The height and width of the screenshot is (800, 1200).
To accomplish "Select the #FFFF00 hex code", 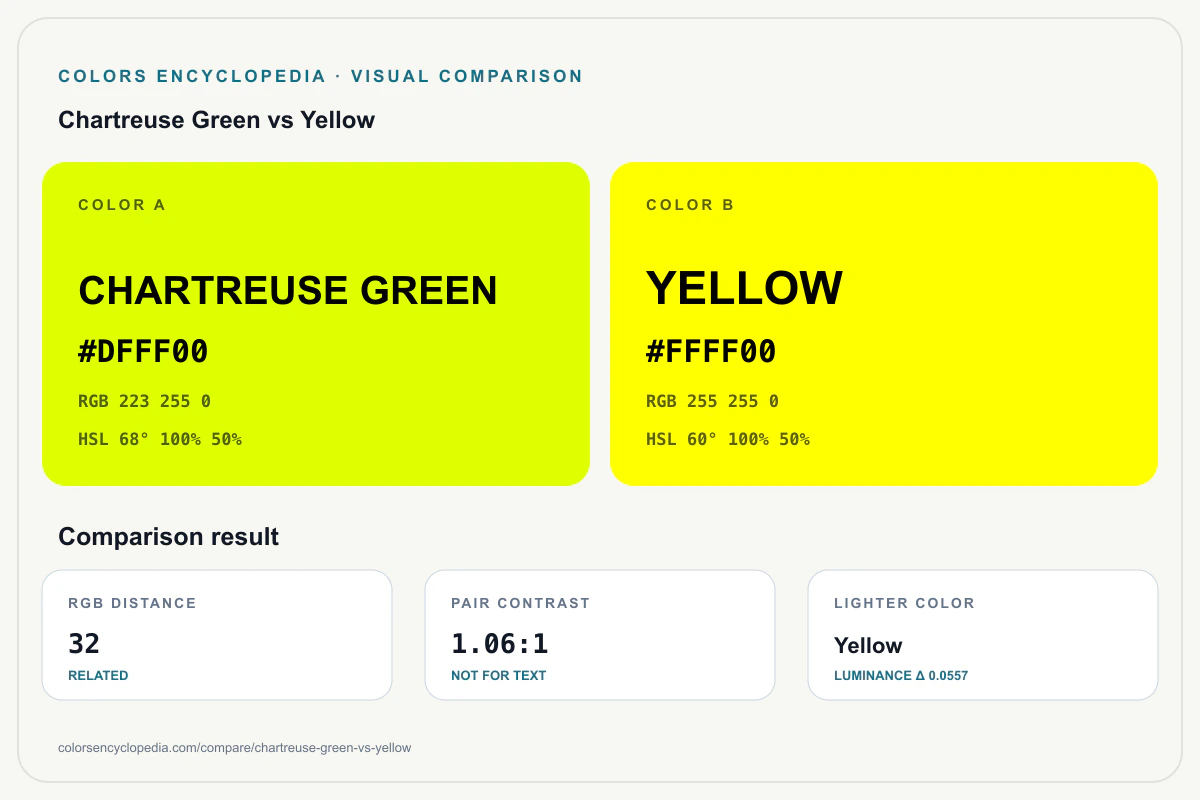I will [x=711, y=352].
